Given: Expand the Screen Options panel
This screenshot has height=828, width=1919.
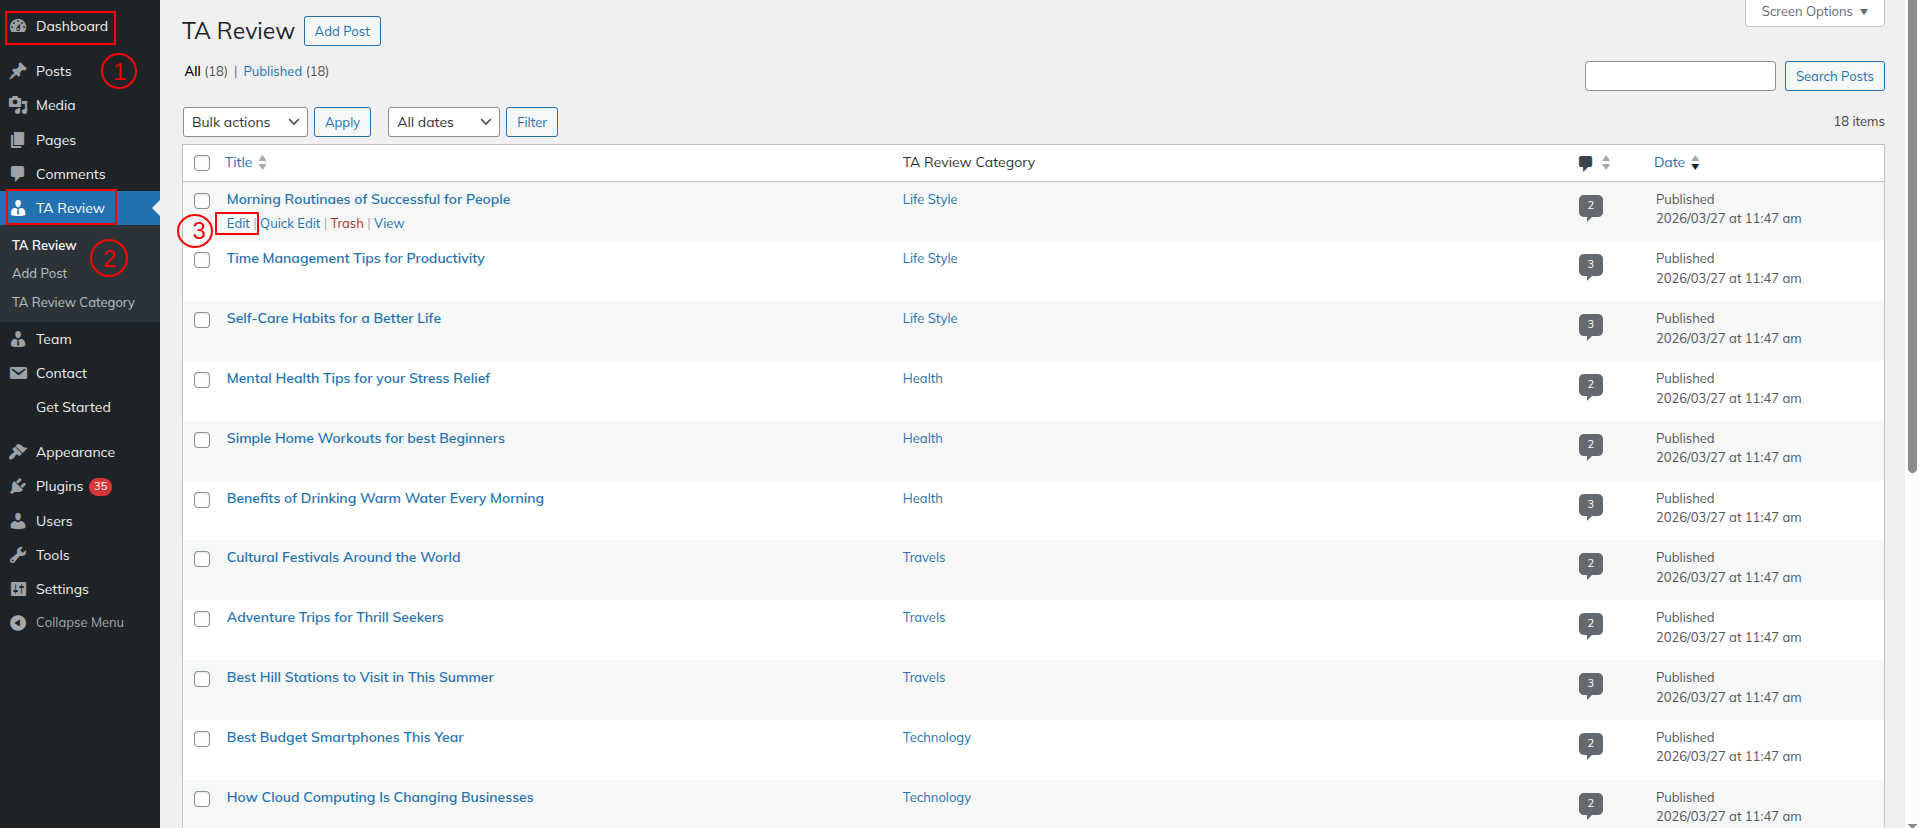Looking at the screenshot, I should (x=1814, y=12).
